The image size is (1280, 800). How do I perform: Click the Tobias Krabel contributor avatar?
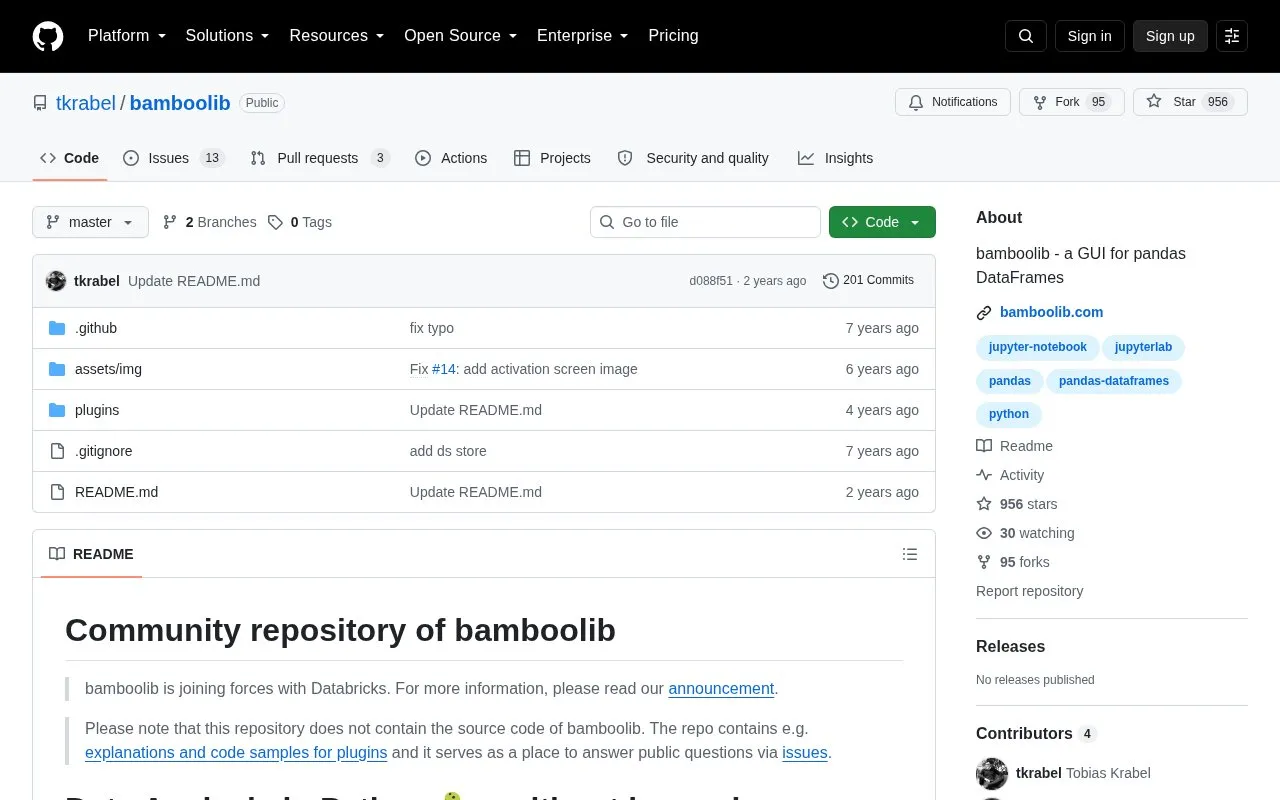pos(992,773)
